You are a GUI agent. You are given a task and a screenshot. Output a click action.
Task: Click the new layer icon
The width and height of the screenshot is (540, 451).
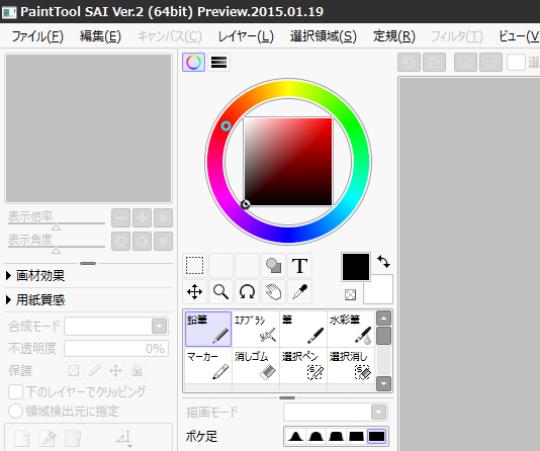[x=22, y=439]
